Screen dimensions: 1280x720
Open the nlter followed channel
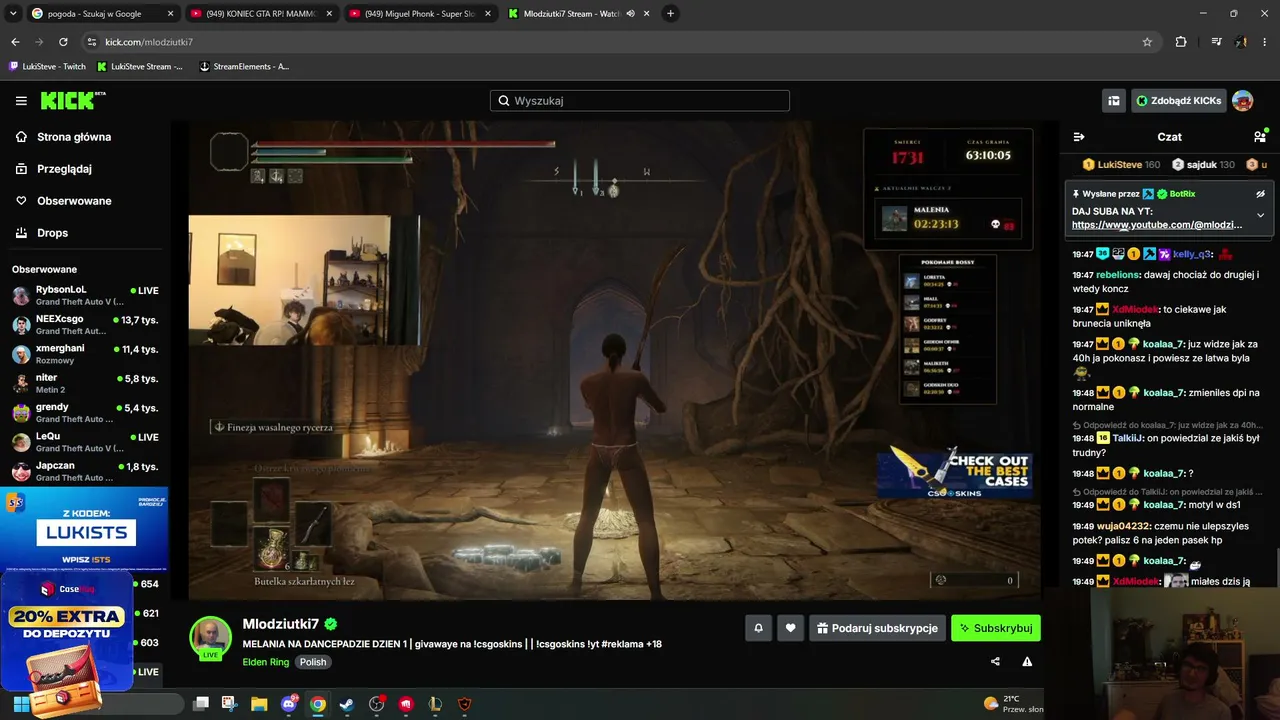coord(84,383)
